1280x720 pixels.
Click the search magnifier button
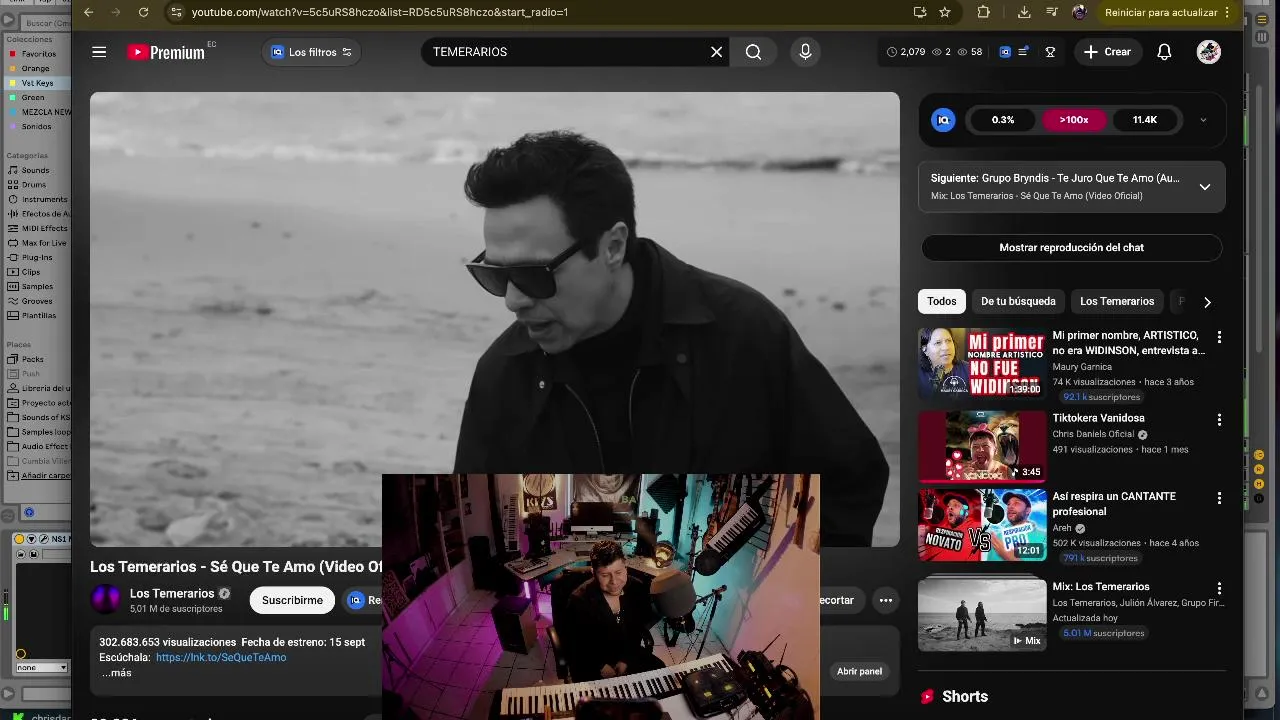click(x=754, y=52)
